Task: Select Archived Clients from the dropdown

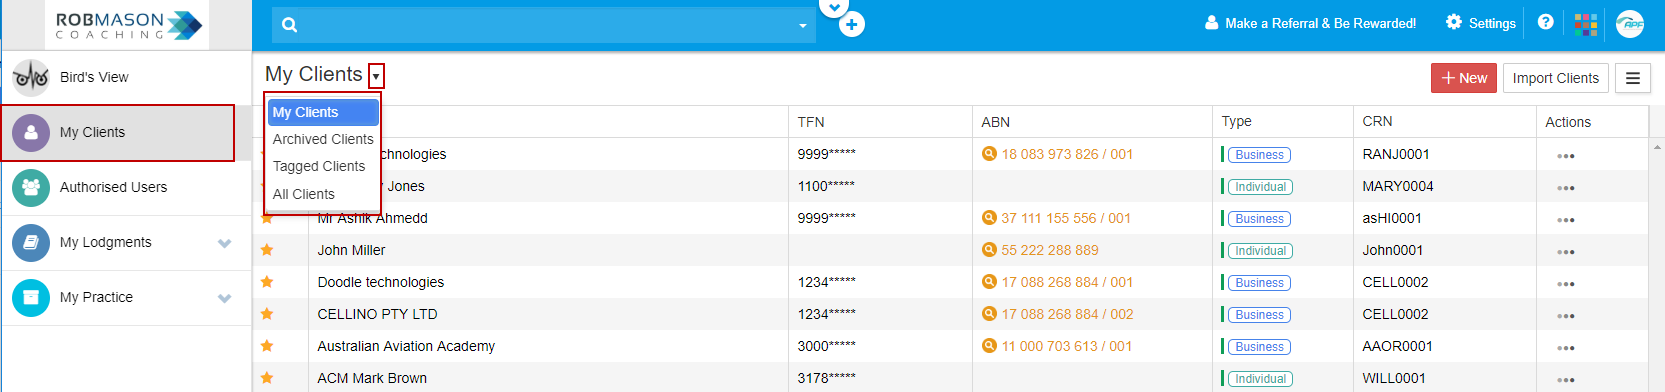Action: (323, 139)
